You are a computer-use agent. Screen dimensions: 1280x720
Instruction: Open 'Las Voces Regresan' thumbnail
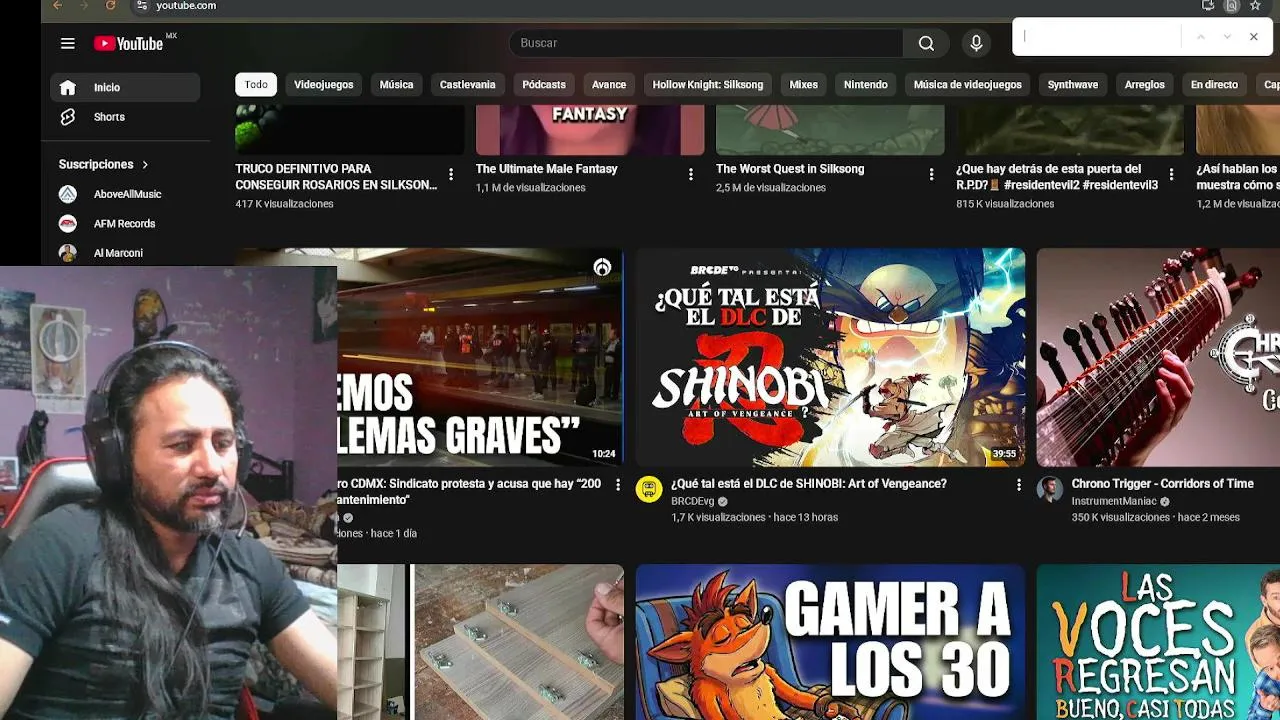click(x=1158, y=642)
